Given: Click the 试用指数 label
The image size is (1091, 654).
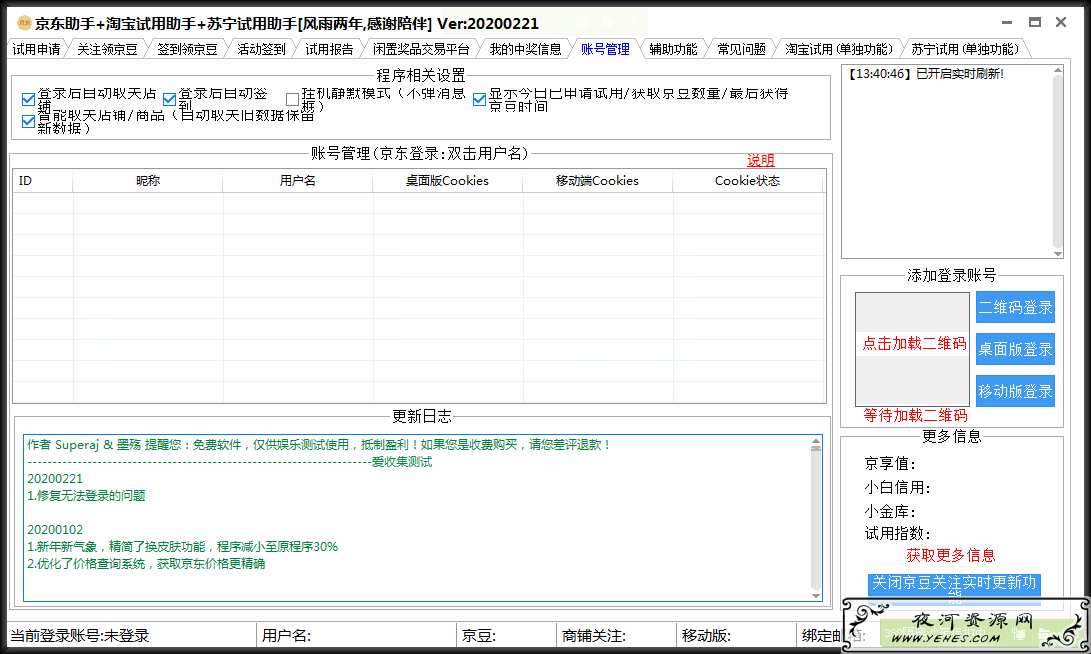Looking at the screenshot, I should (898, 534).
